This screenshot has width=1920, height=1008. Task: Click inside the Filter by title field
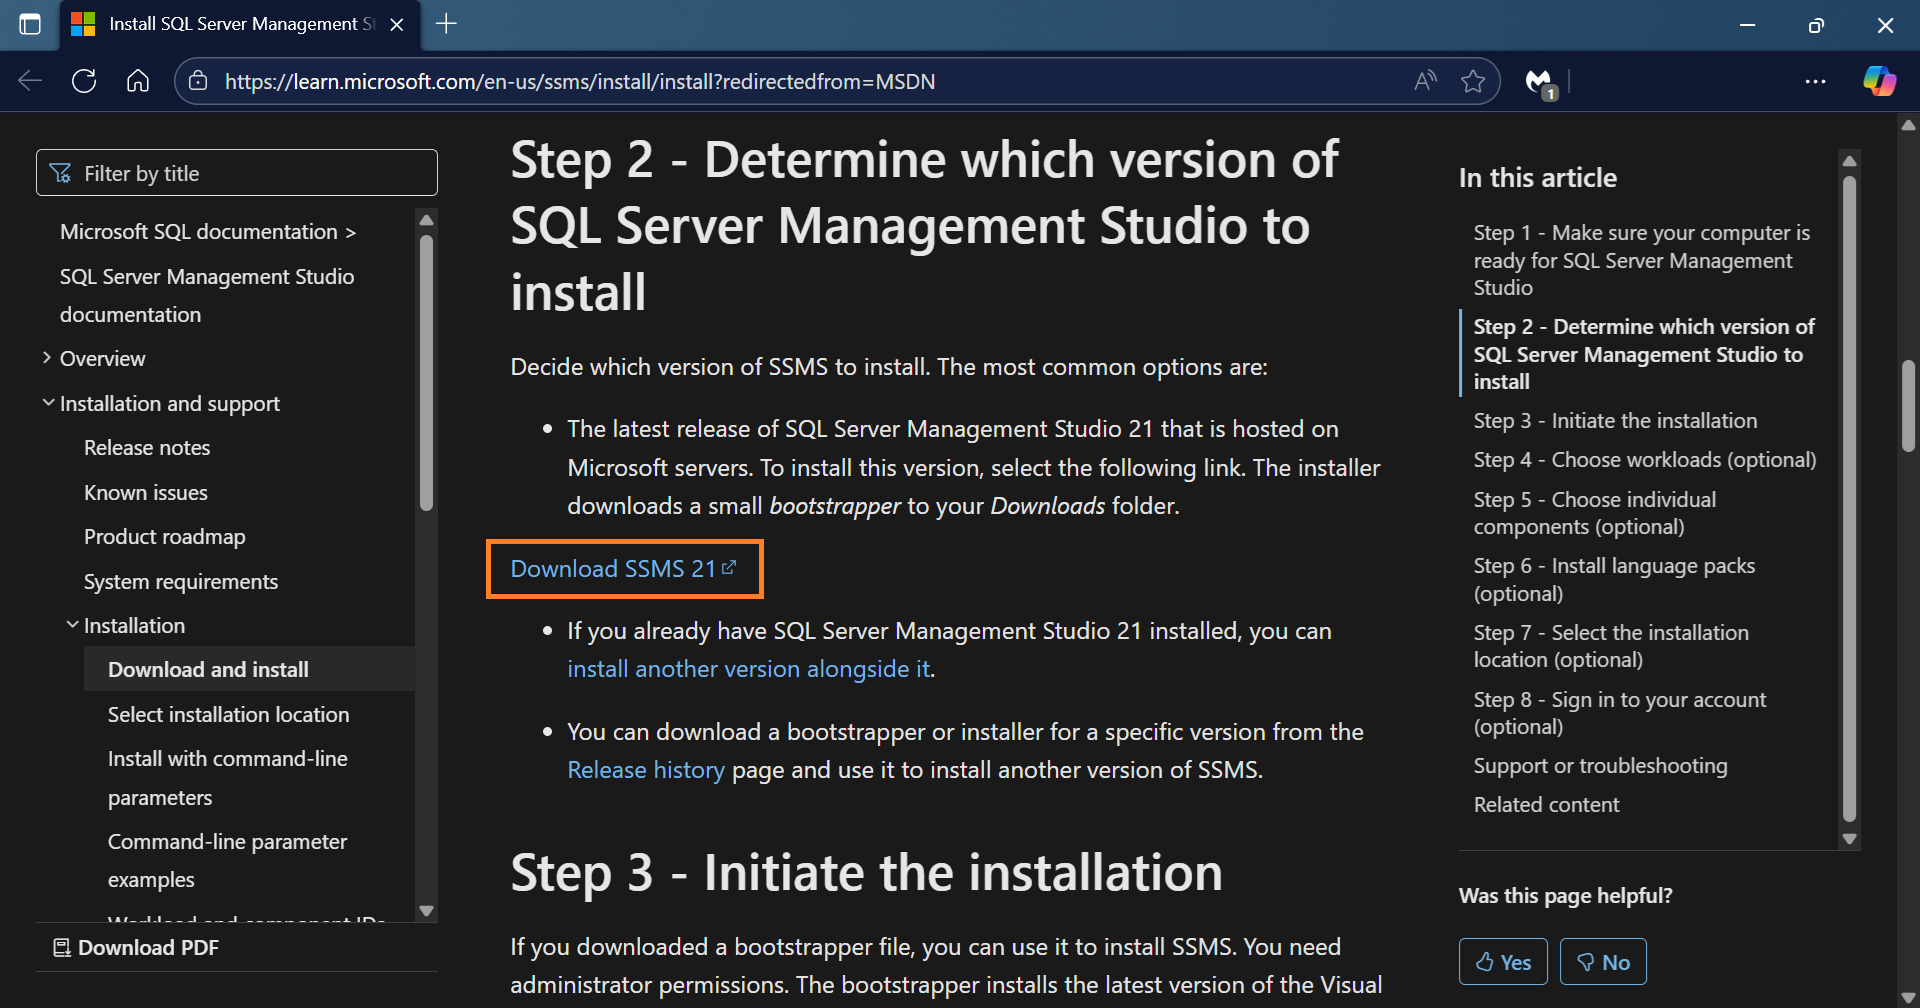tap(236, 172)
